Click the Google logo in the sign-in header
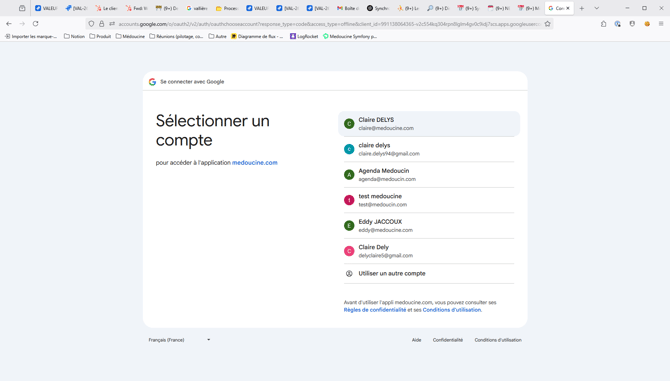Image resolution: width=670 pixels, height=381 pixels. coord(152,82)
